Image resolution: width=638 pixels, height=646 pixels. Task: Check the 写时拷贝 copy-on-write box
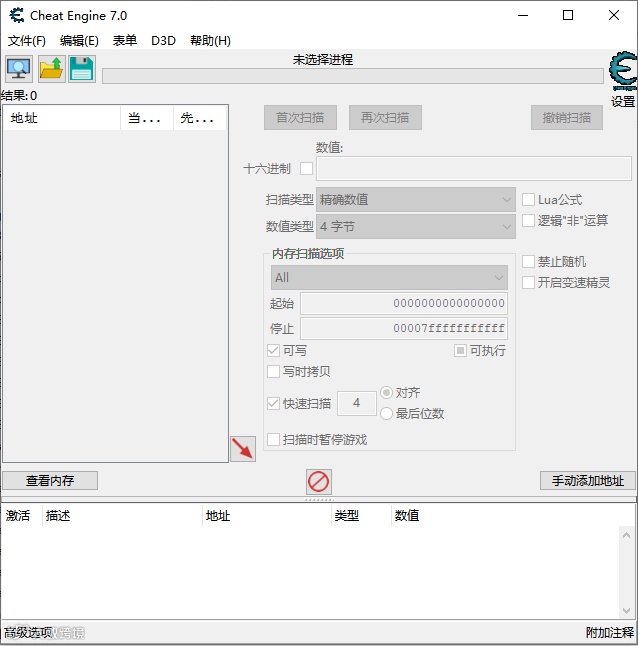click(273, 372)
